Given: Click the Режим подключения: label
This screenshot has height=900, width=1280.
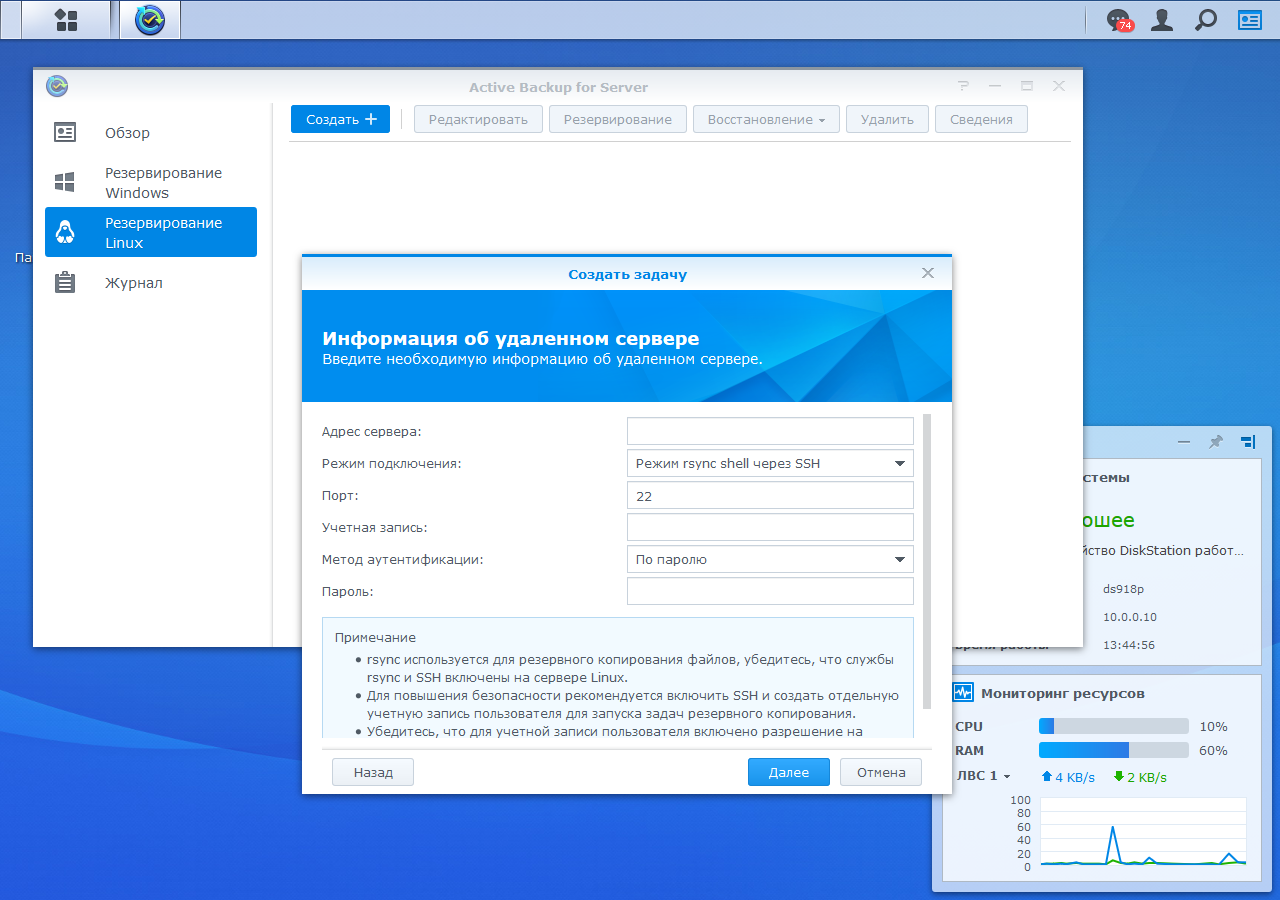Looking at the screenshot, I should (x=392, y=464).
